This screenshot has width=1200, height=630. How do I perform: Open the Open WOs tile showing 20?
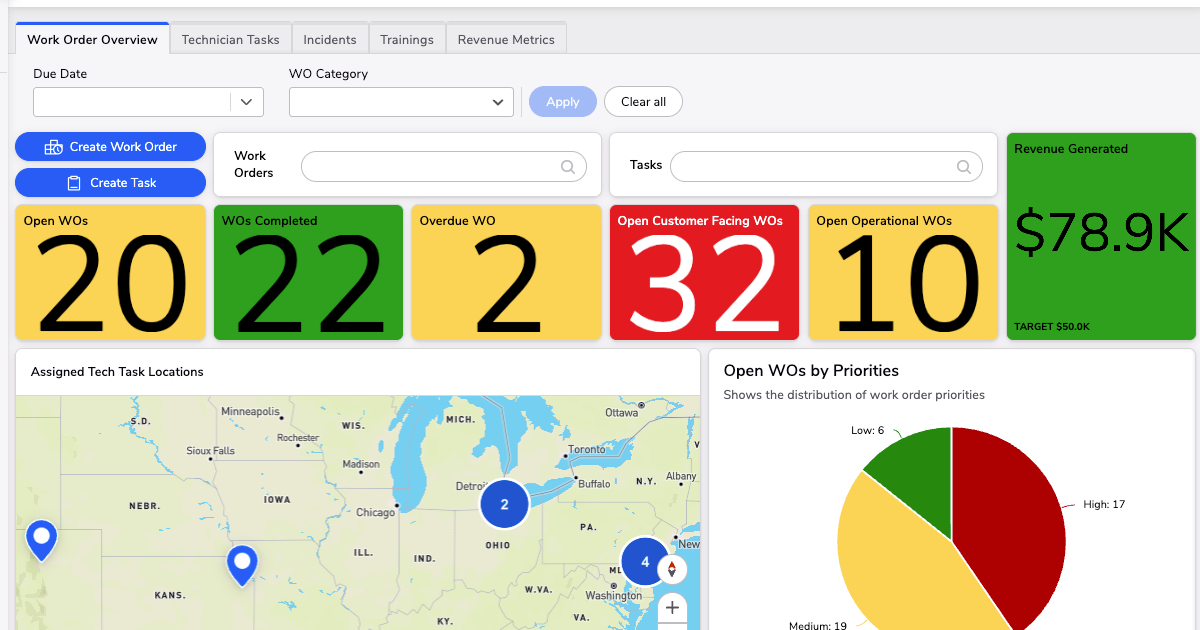point(110,273)
